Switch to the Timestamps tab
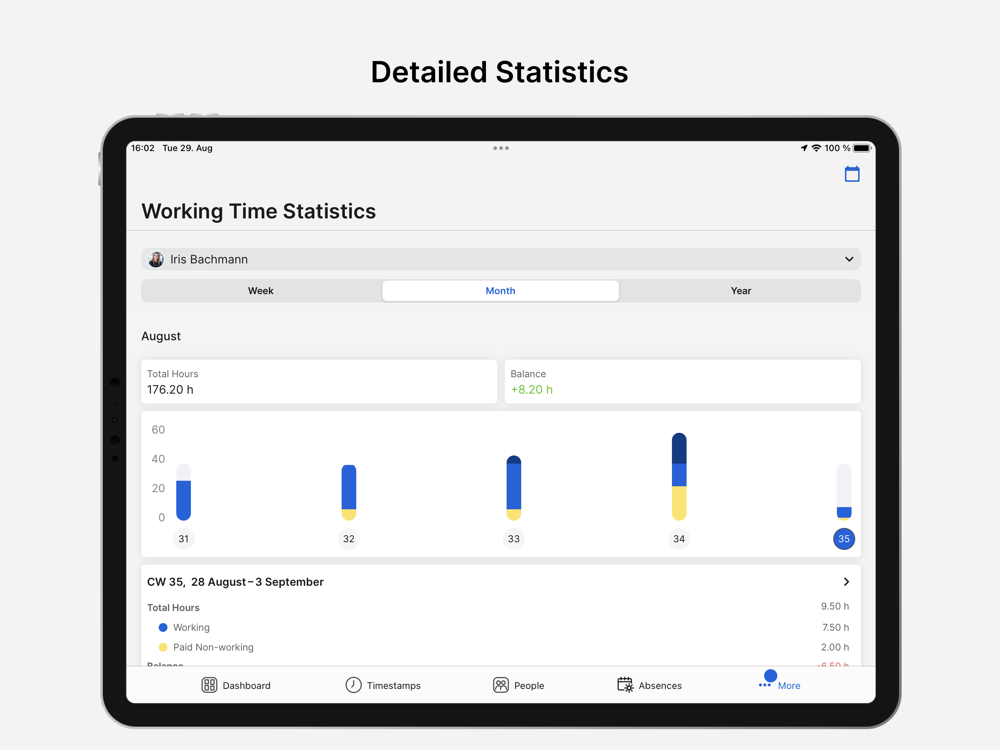Image resolution: width=1000 pixels, height=750 pixels. (383, 685)
